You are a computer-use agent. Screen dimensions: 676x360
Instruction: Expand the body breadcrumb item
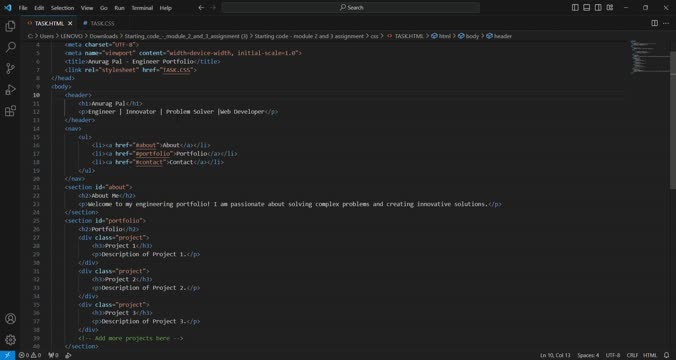pyautogui.click(x=469, y=36)
